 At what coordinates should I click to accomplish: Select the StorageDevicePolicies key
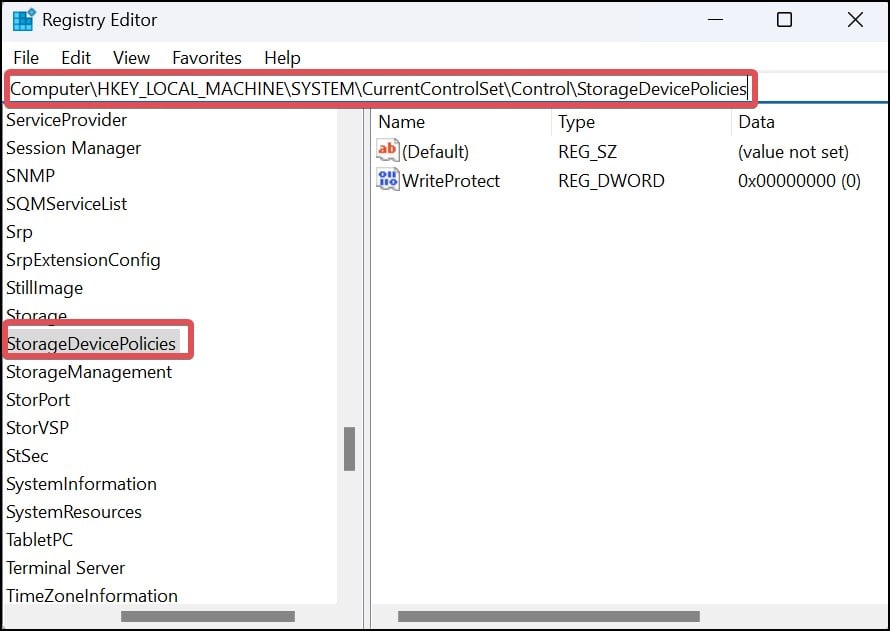point(91,344)
